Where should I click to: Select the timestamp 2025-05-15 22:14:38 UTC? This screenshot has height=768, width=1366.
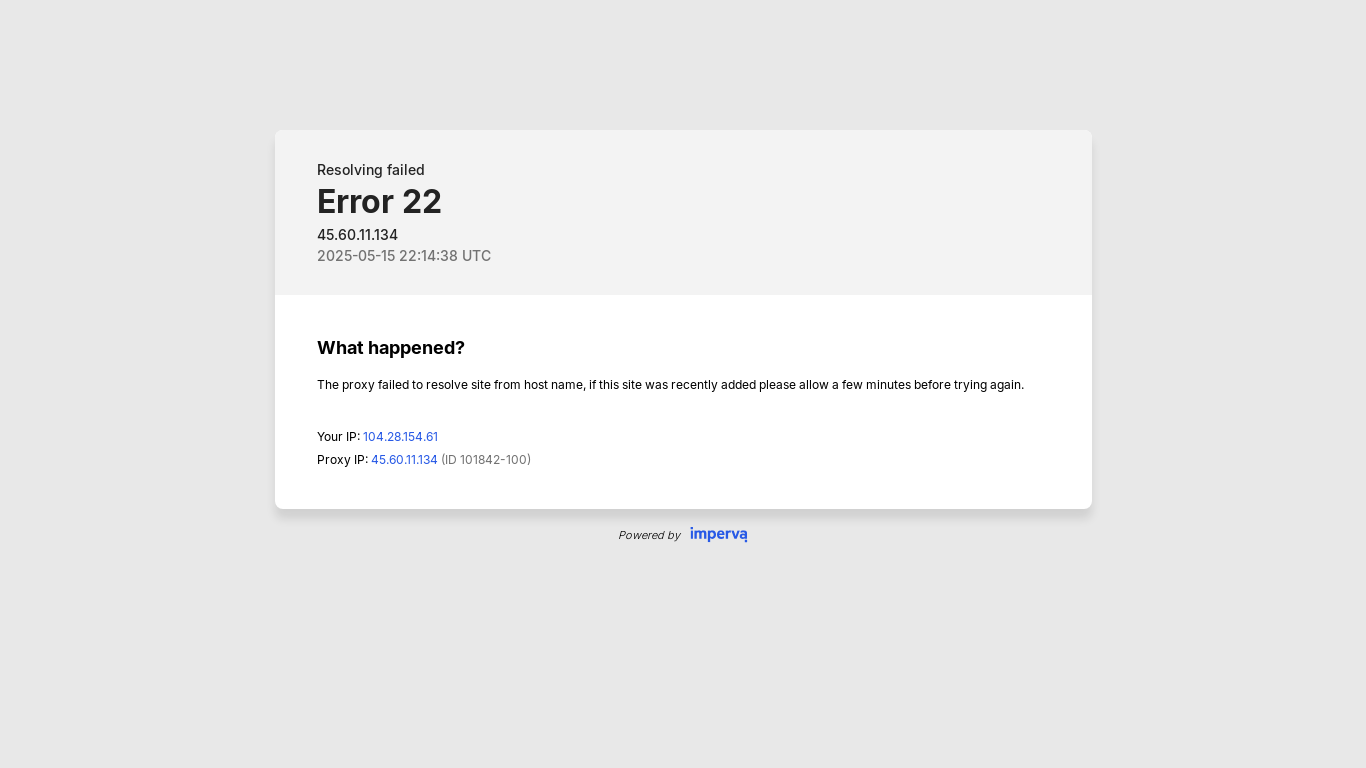[404, 256]
